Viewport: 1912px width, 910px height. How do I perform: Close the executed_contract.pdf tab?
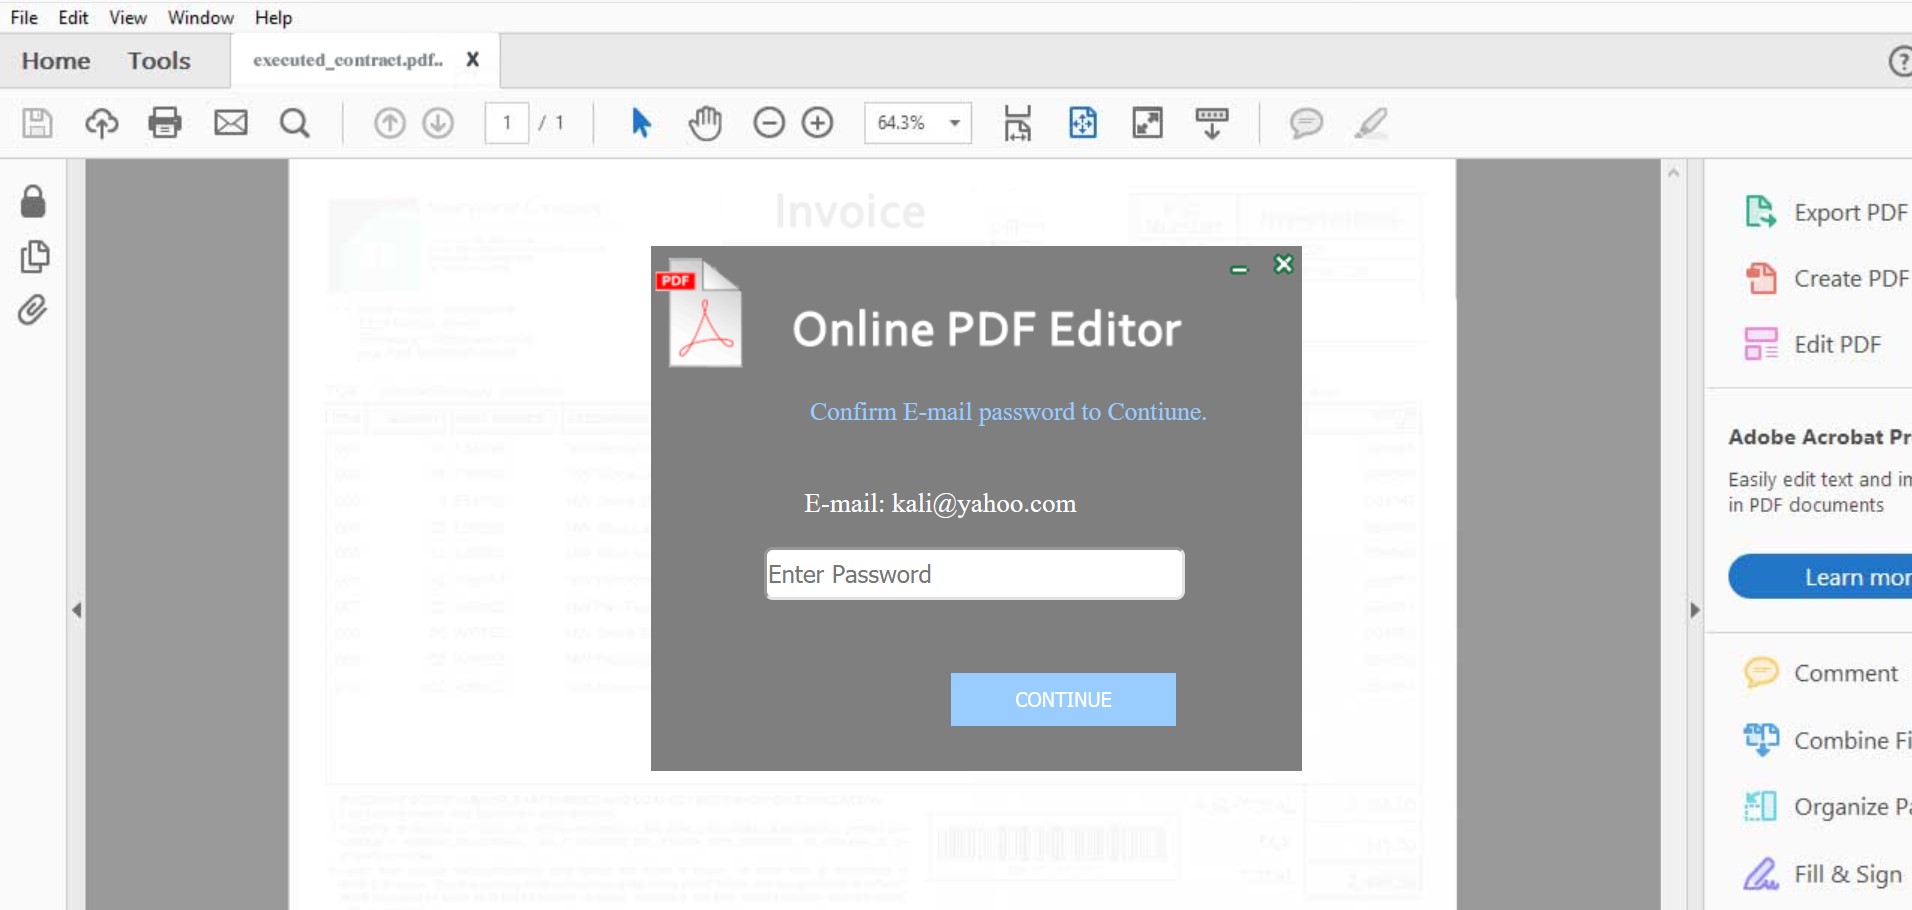[x=473, y=60]
